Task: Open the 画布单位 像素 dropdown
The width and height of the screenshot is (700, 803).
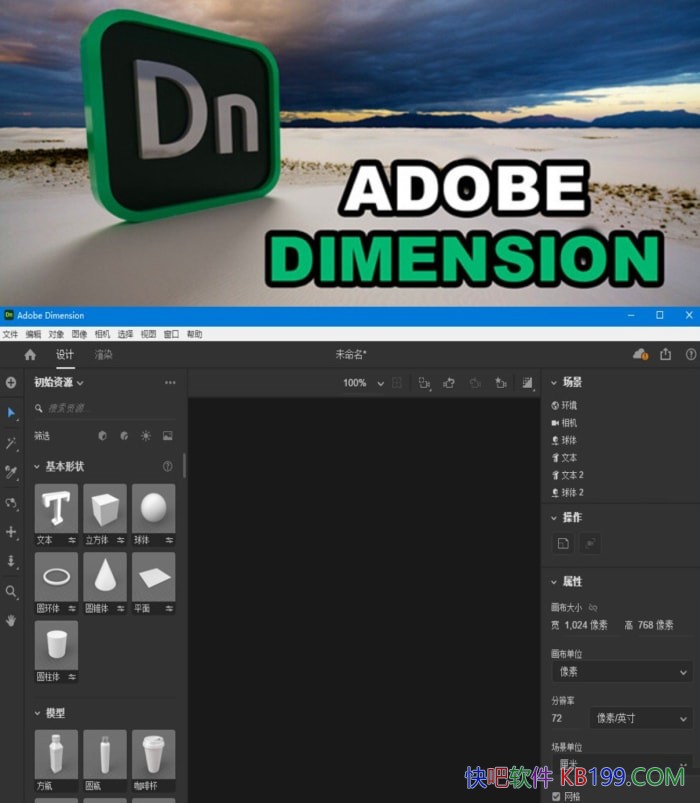Action: coord(621,673)
